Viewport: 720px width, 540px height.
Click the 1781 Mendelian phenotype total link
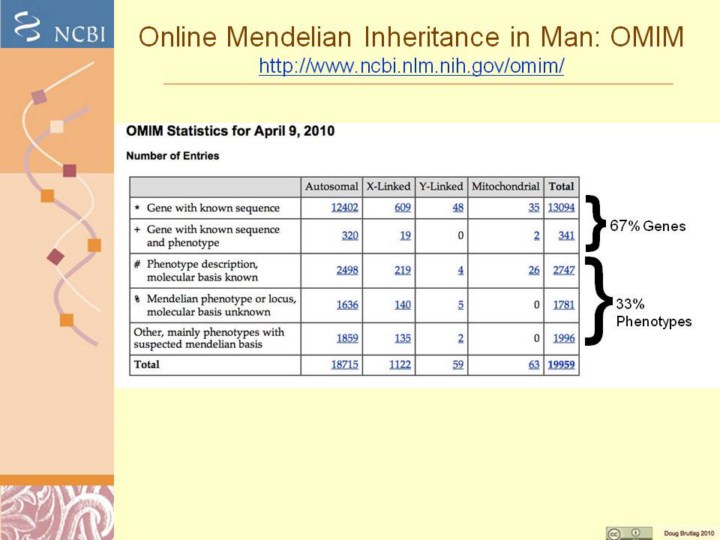563,305
